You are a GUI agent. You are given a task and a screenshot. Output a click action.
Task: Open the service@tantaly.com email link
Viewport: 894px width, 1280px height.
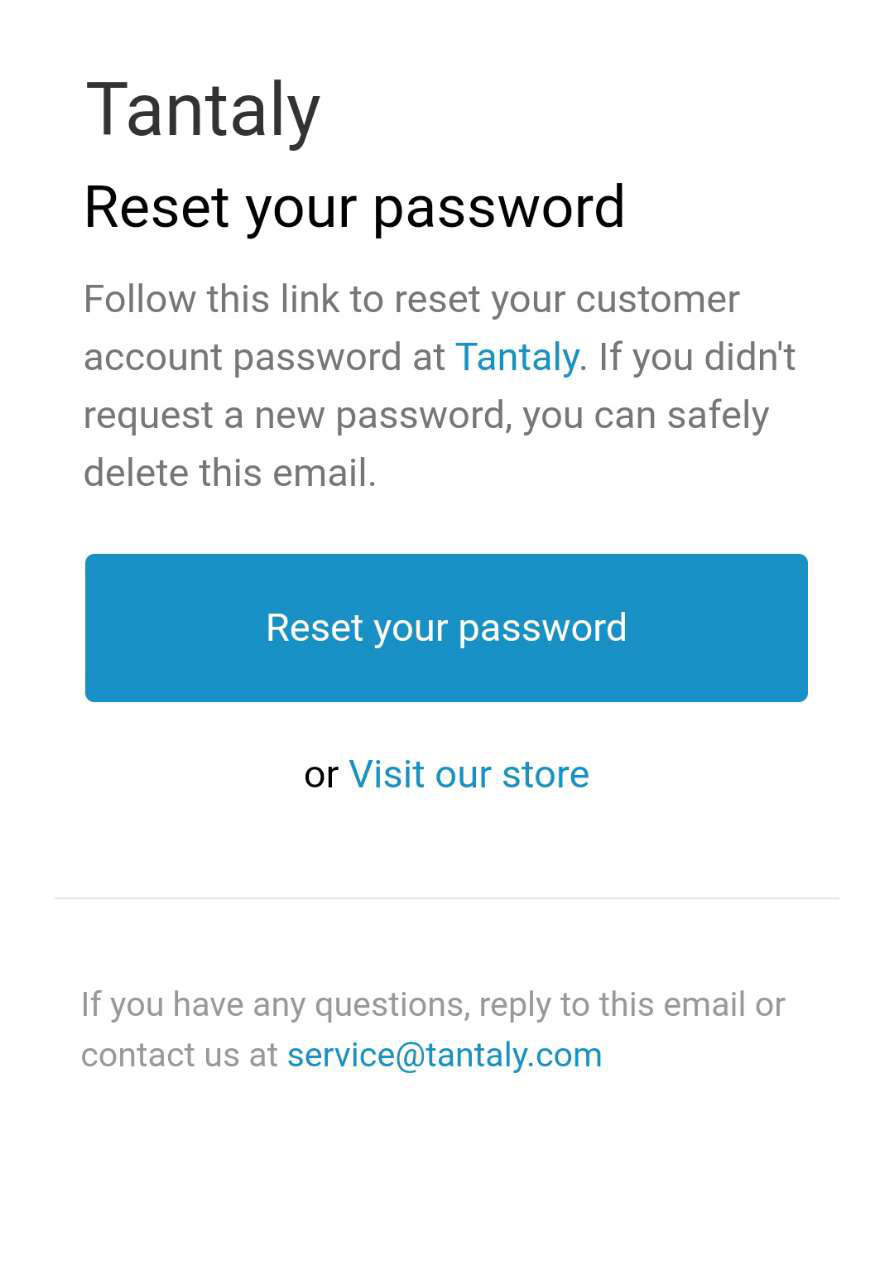pyautogui.click(x=444, y=1055)
